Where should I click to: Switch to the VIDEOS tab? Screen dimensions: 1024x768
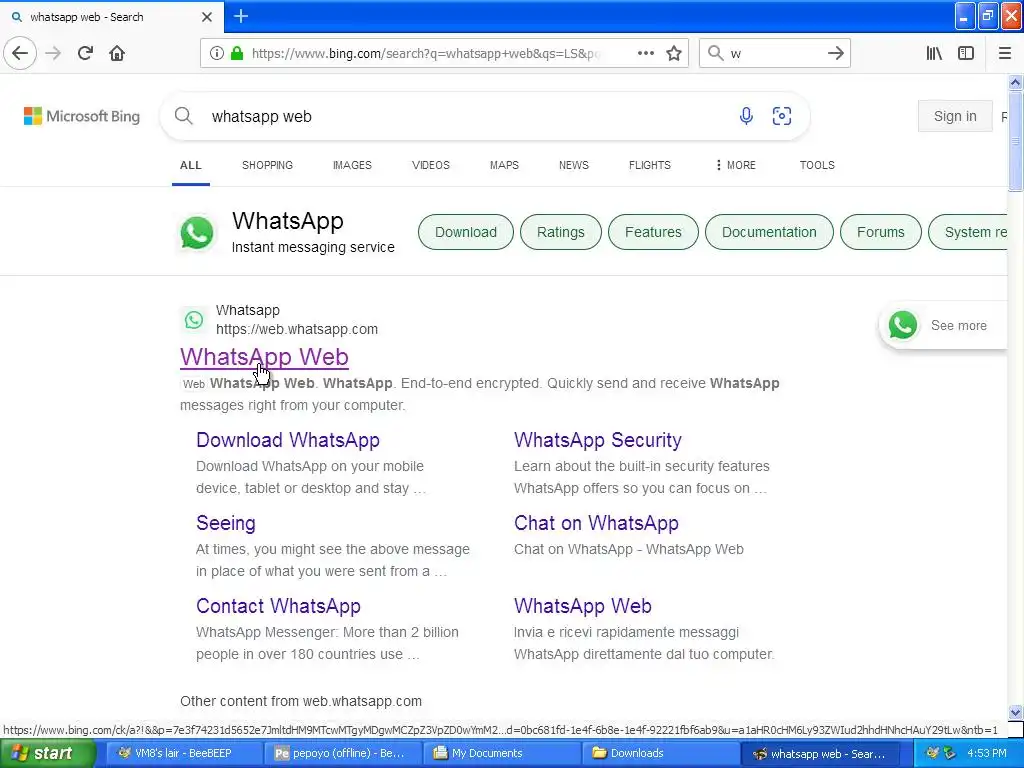pyautogui.click(x=430, y=165)
